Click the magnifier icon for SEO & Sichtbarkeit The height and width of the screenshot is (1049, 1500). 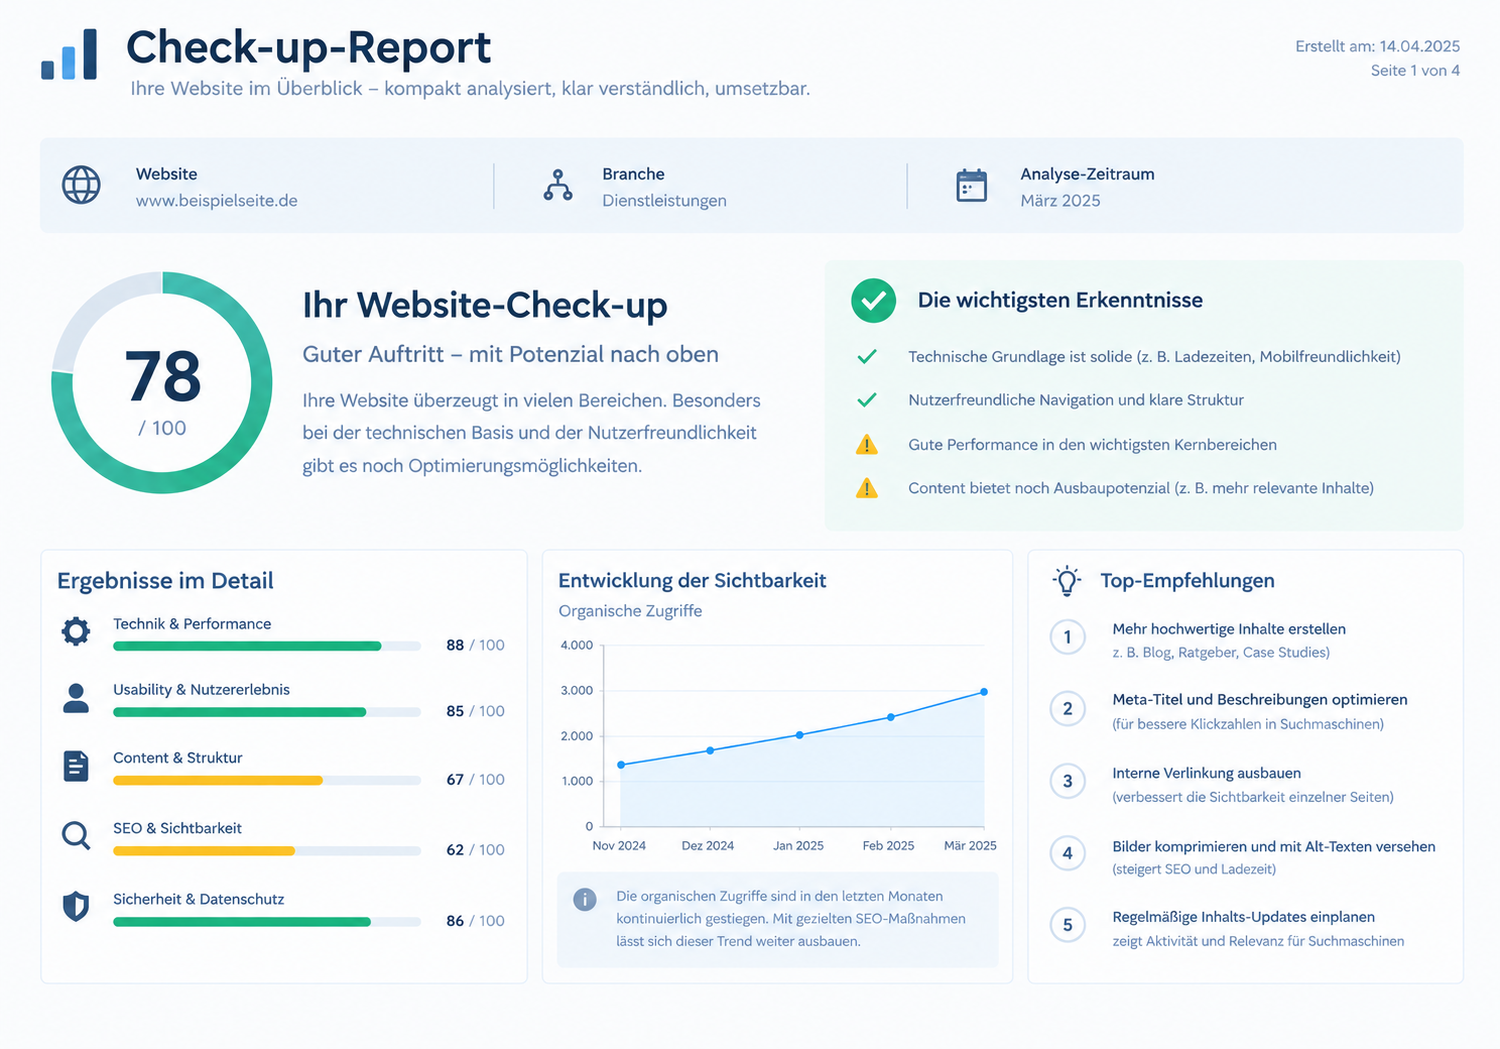point(76,835)
